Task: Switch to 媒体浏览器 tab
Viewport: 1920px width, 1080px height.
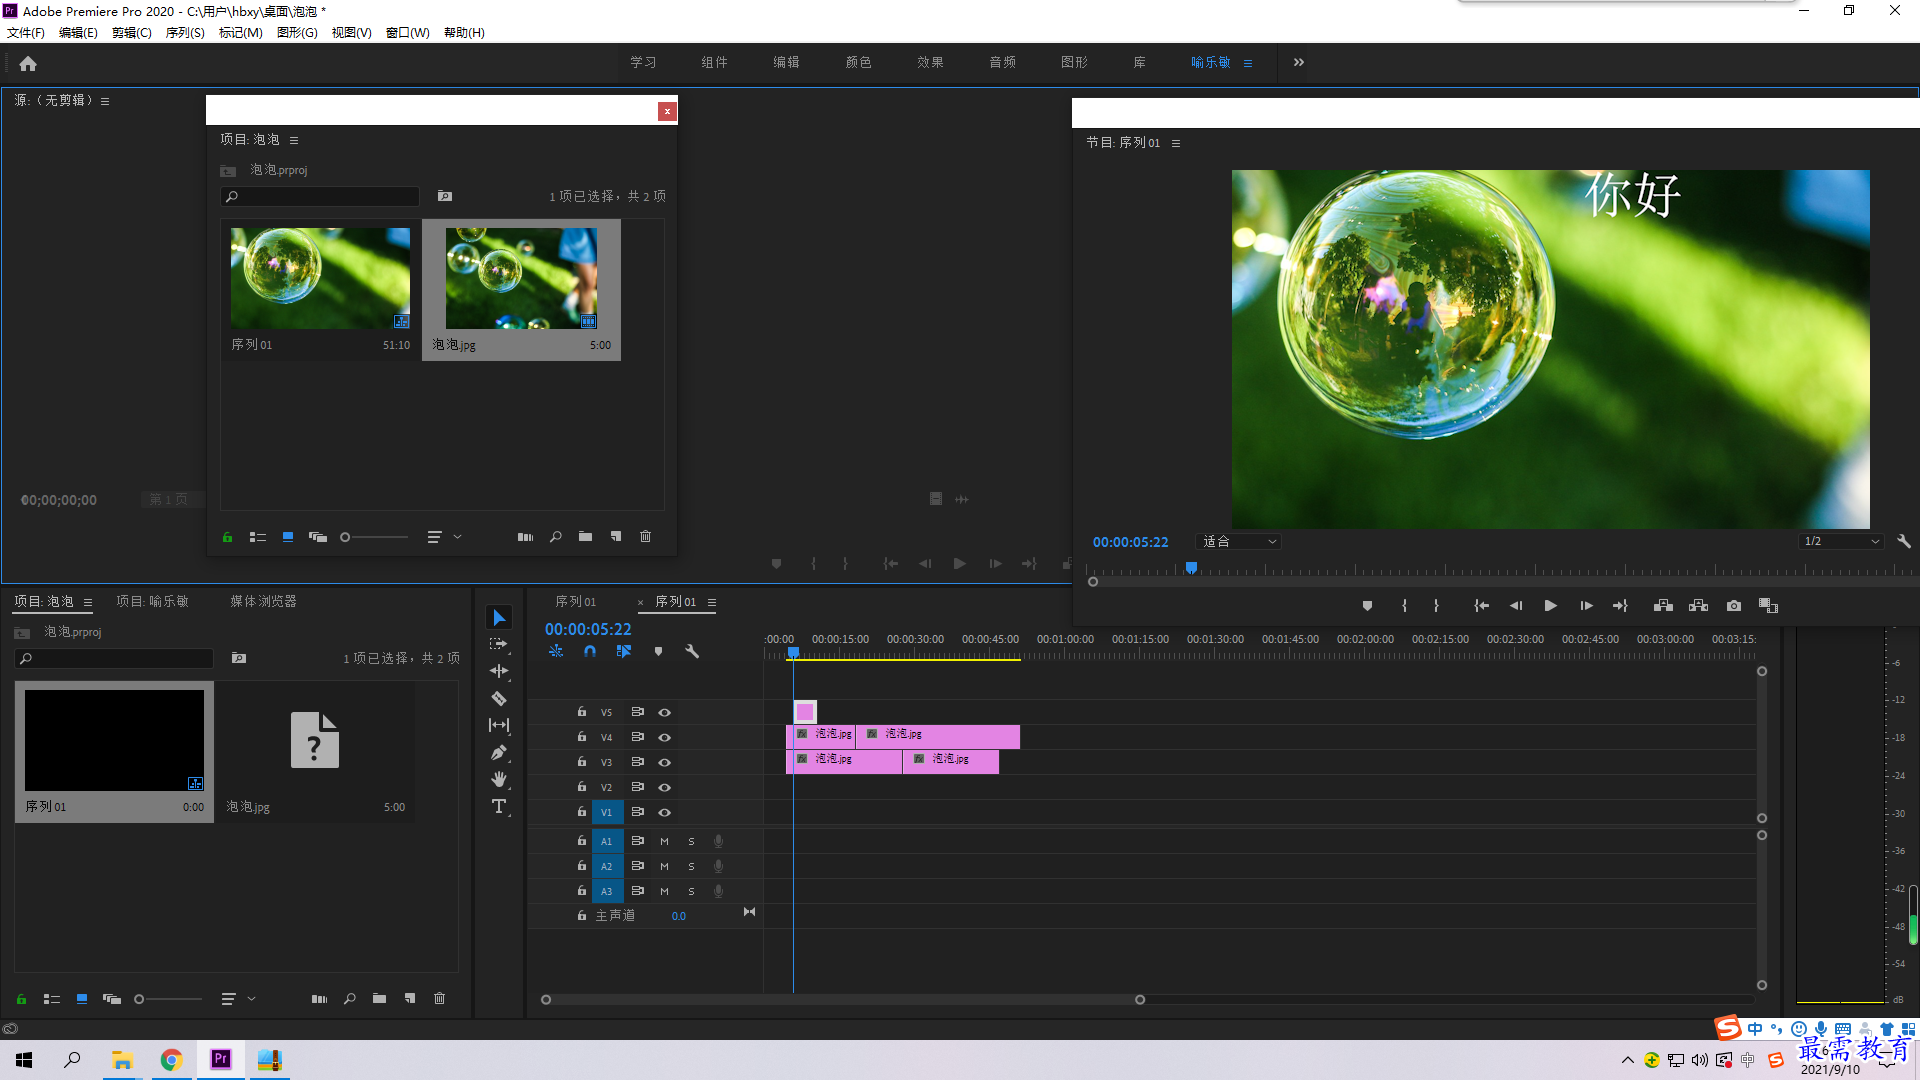Action: point(263,601)
